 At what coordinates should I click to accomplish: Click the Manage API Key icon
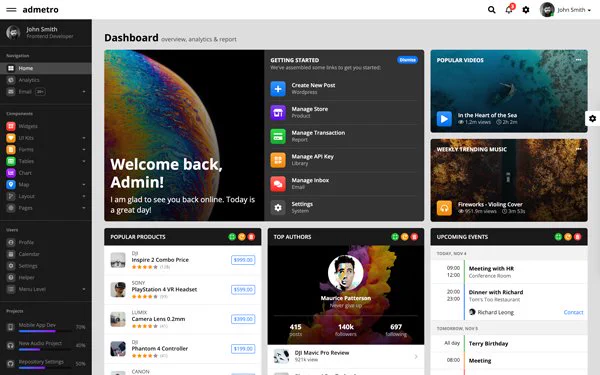pos(278,160)
